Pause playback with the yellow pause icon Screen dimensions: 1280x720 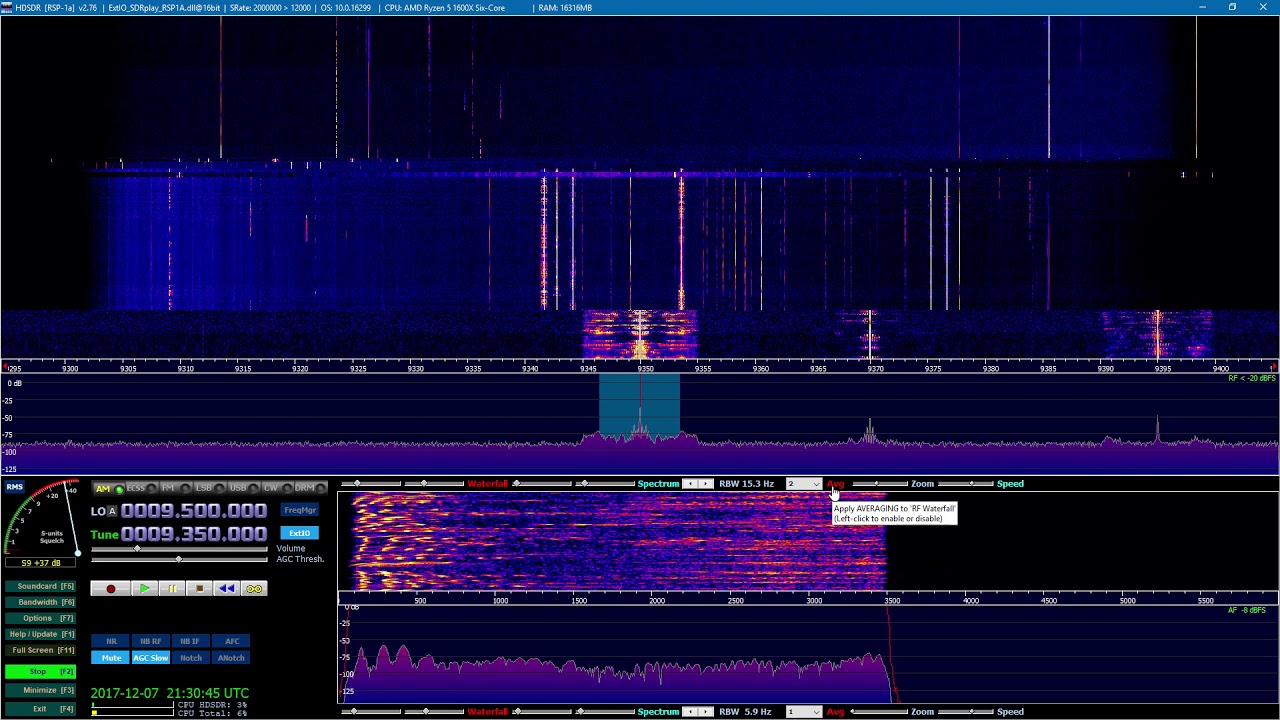point(172,589)
